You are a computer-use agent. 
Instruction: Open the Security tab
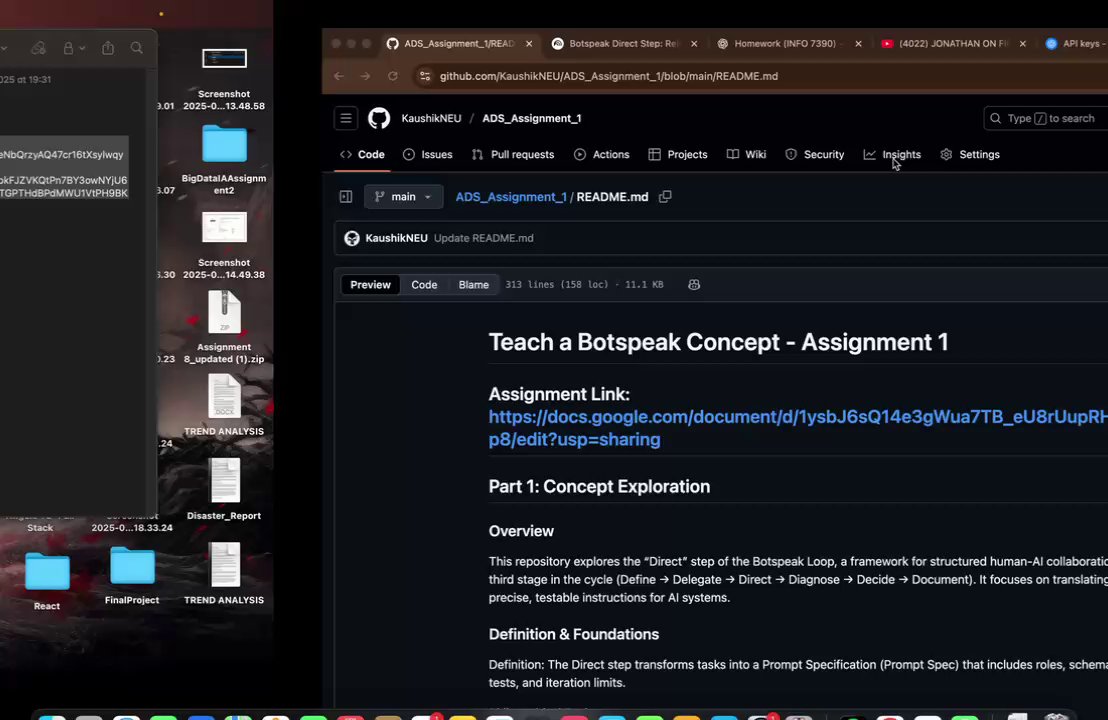[x=815, y=154]
